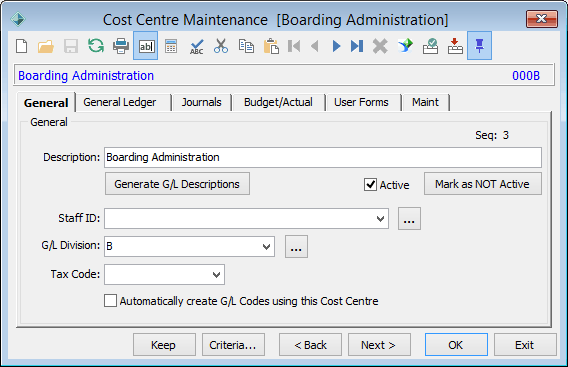Confirm with the OK button
This screenshot has width=568, height=367.
(x=456, y=345)
